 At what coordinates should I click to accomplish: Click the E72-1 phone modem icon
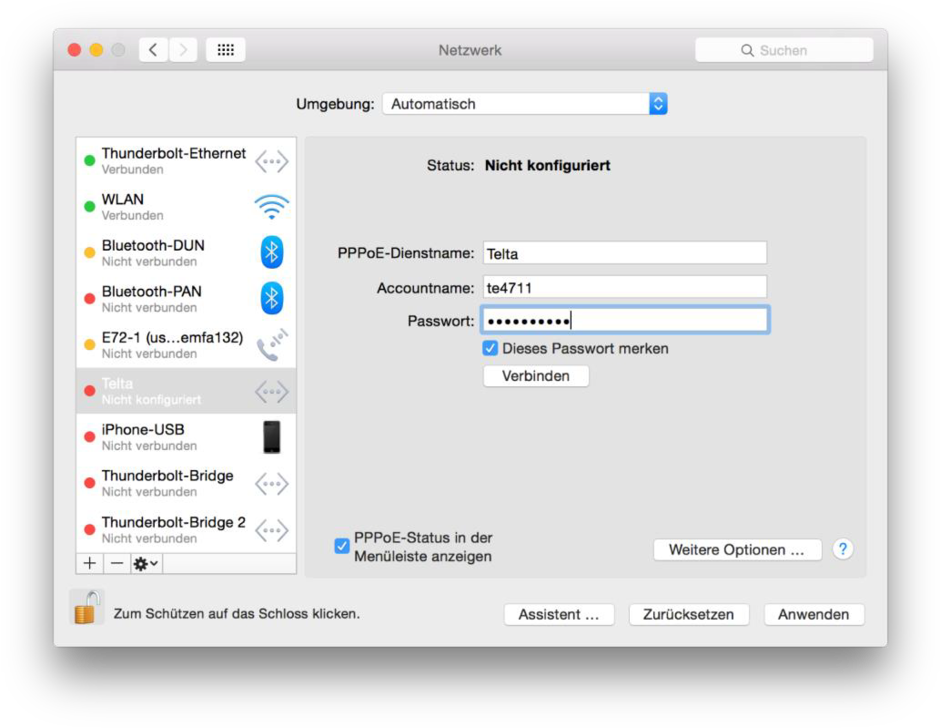point(272,345)
